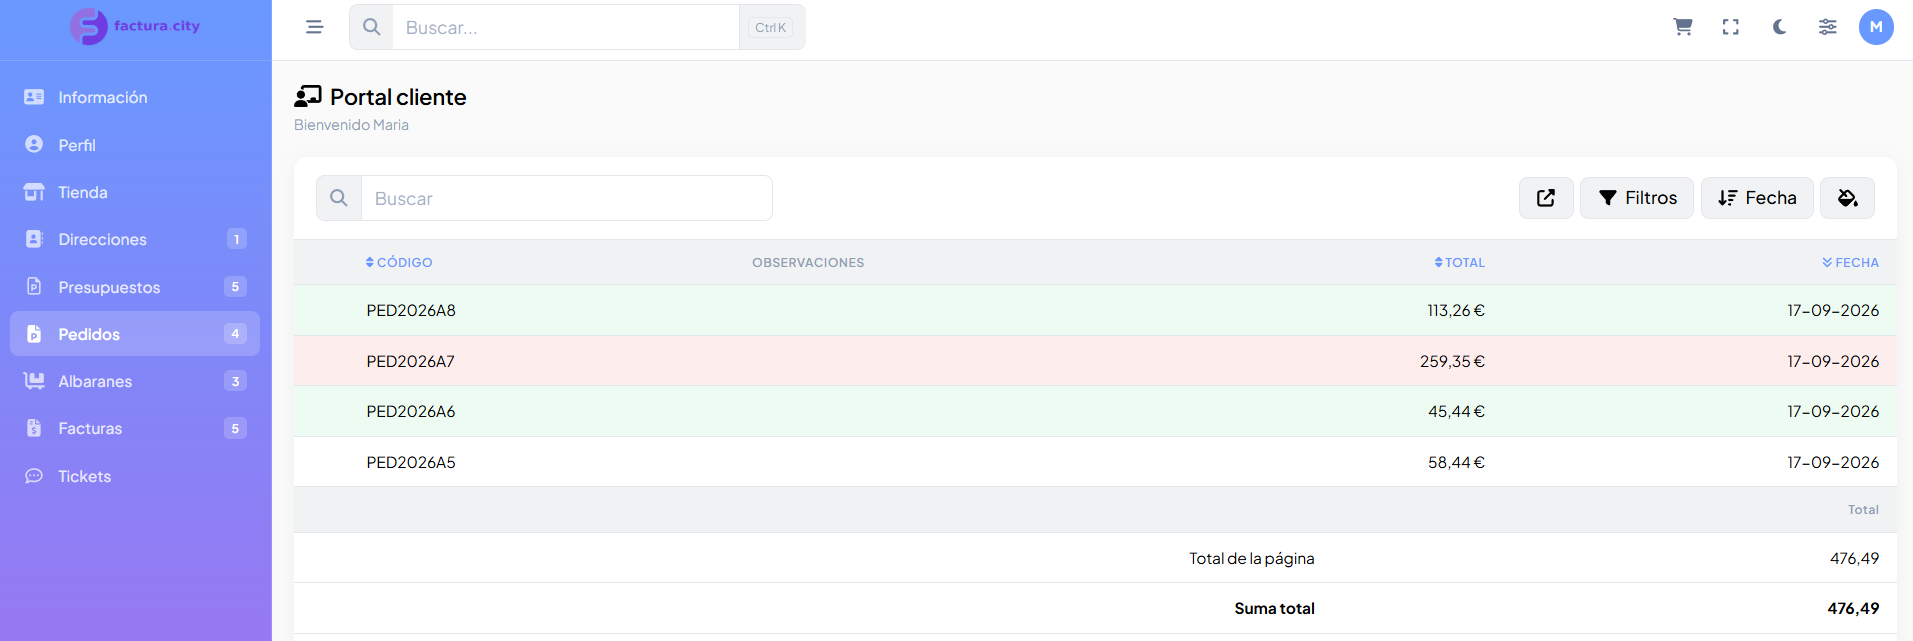Screen dimensions: 1913x641
Task: Sort the table by TOTAL column
Action: point(1460,262)
